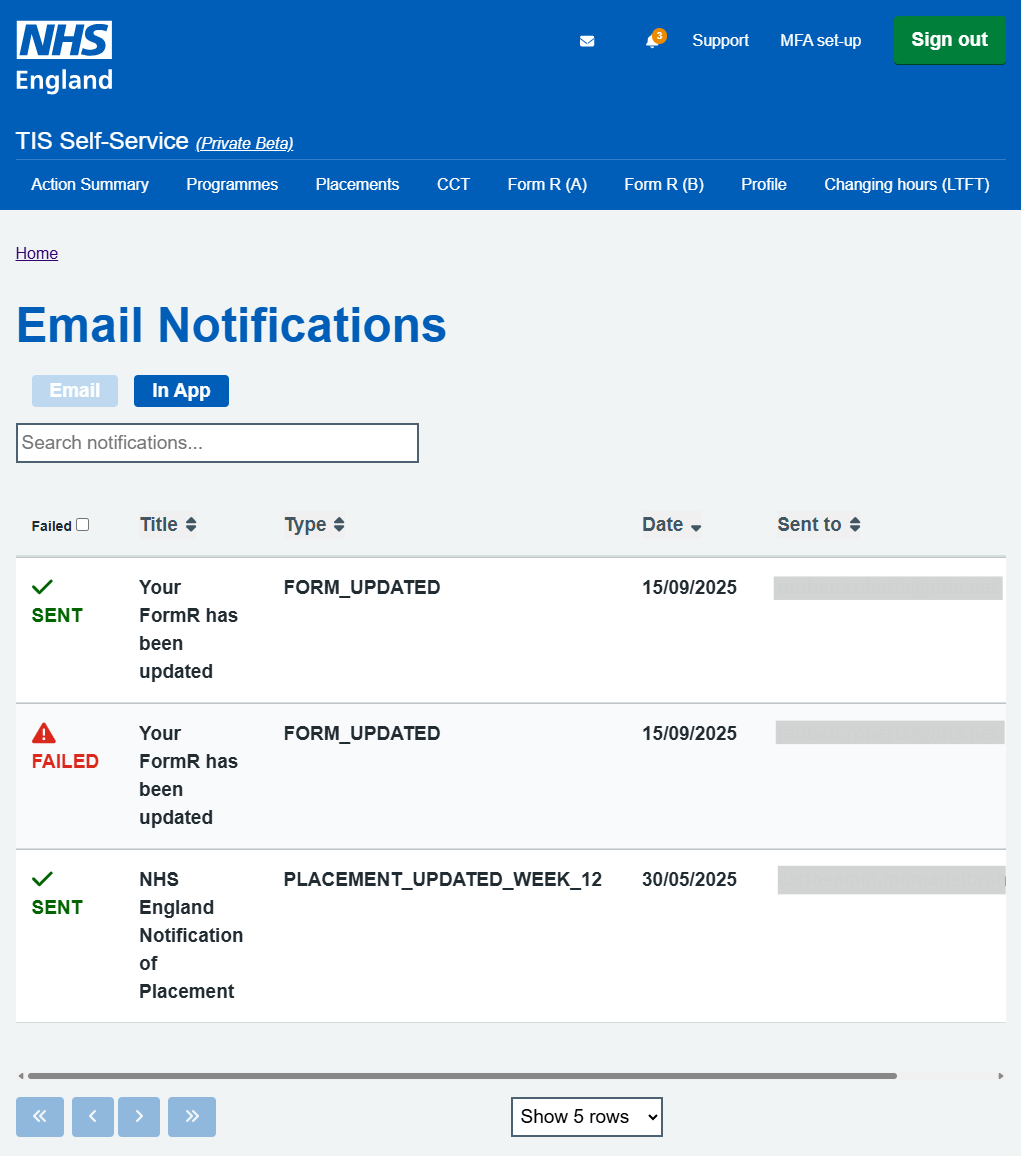The image size is (1021, 1156).
Task: Follow the Home breadcrumb link
Action: point(37,253)
